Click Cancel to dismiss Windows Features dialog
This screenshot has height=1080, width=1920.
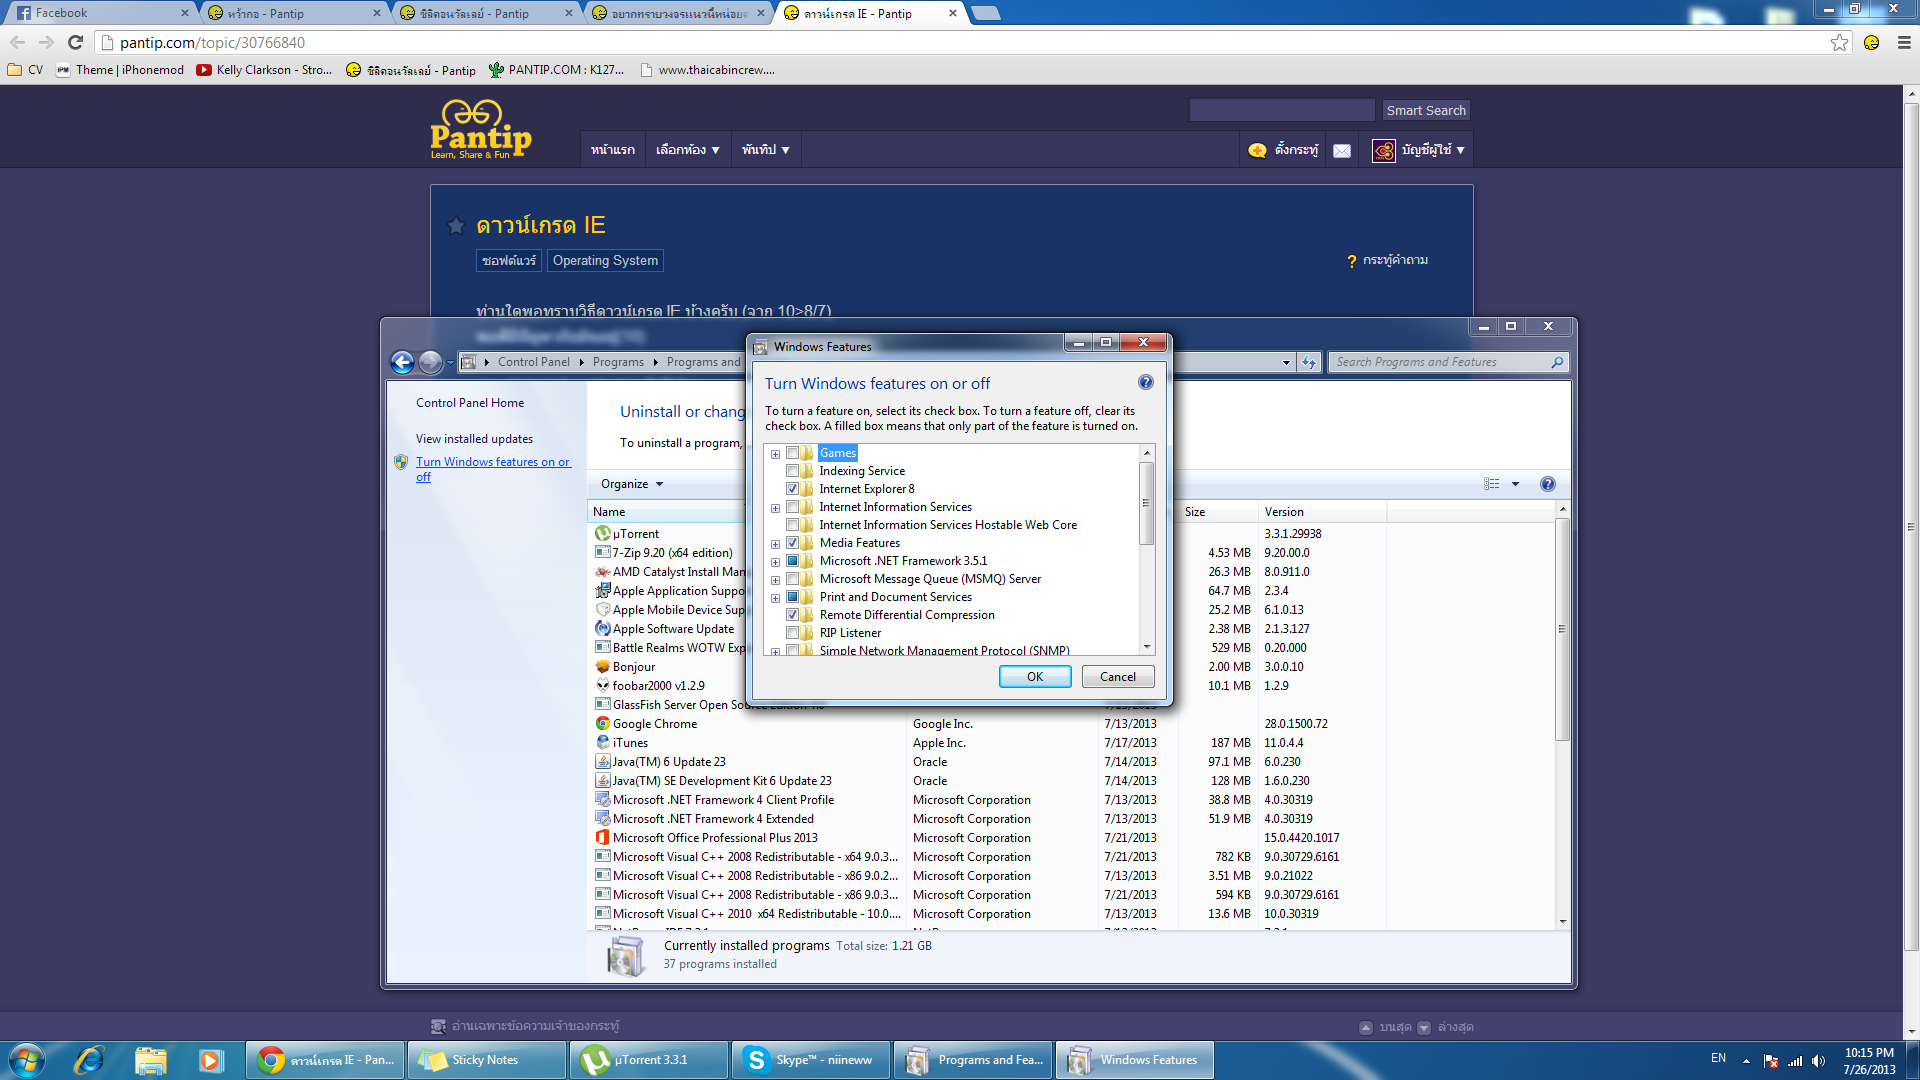tap(1117, 676)
